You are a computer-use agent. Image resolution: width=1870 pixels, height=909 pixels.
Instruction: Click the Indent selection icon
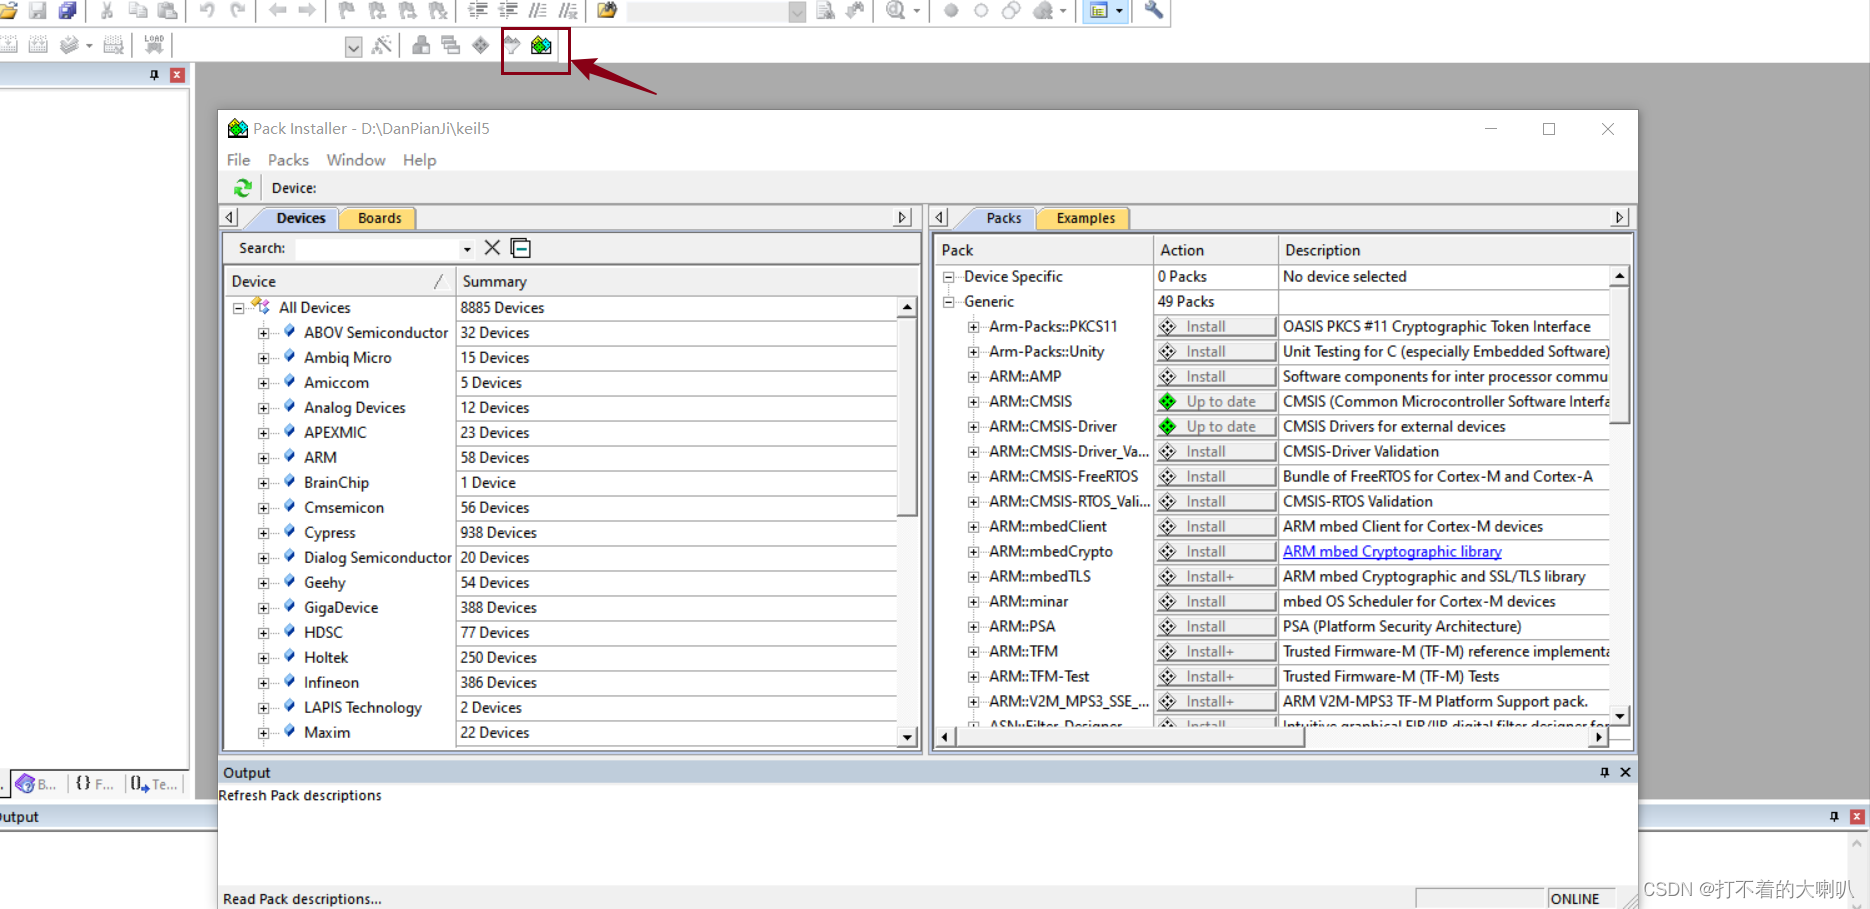(478, 11)
